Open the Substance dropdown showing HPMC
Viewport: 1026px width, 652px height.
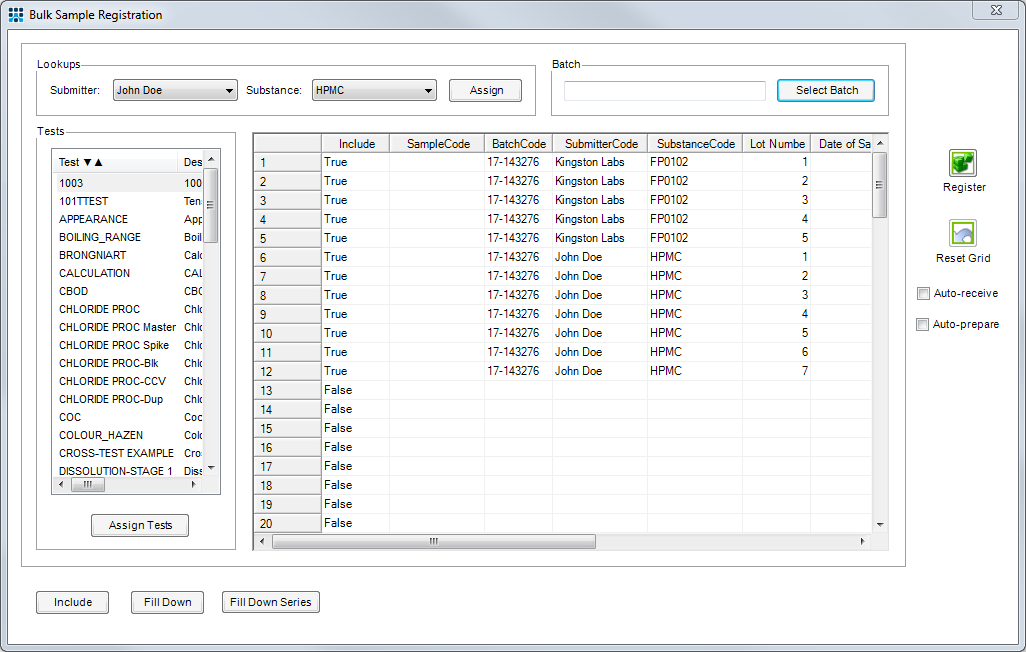[429, 90]
